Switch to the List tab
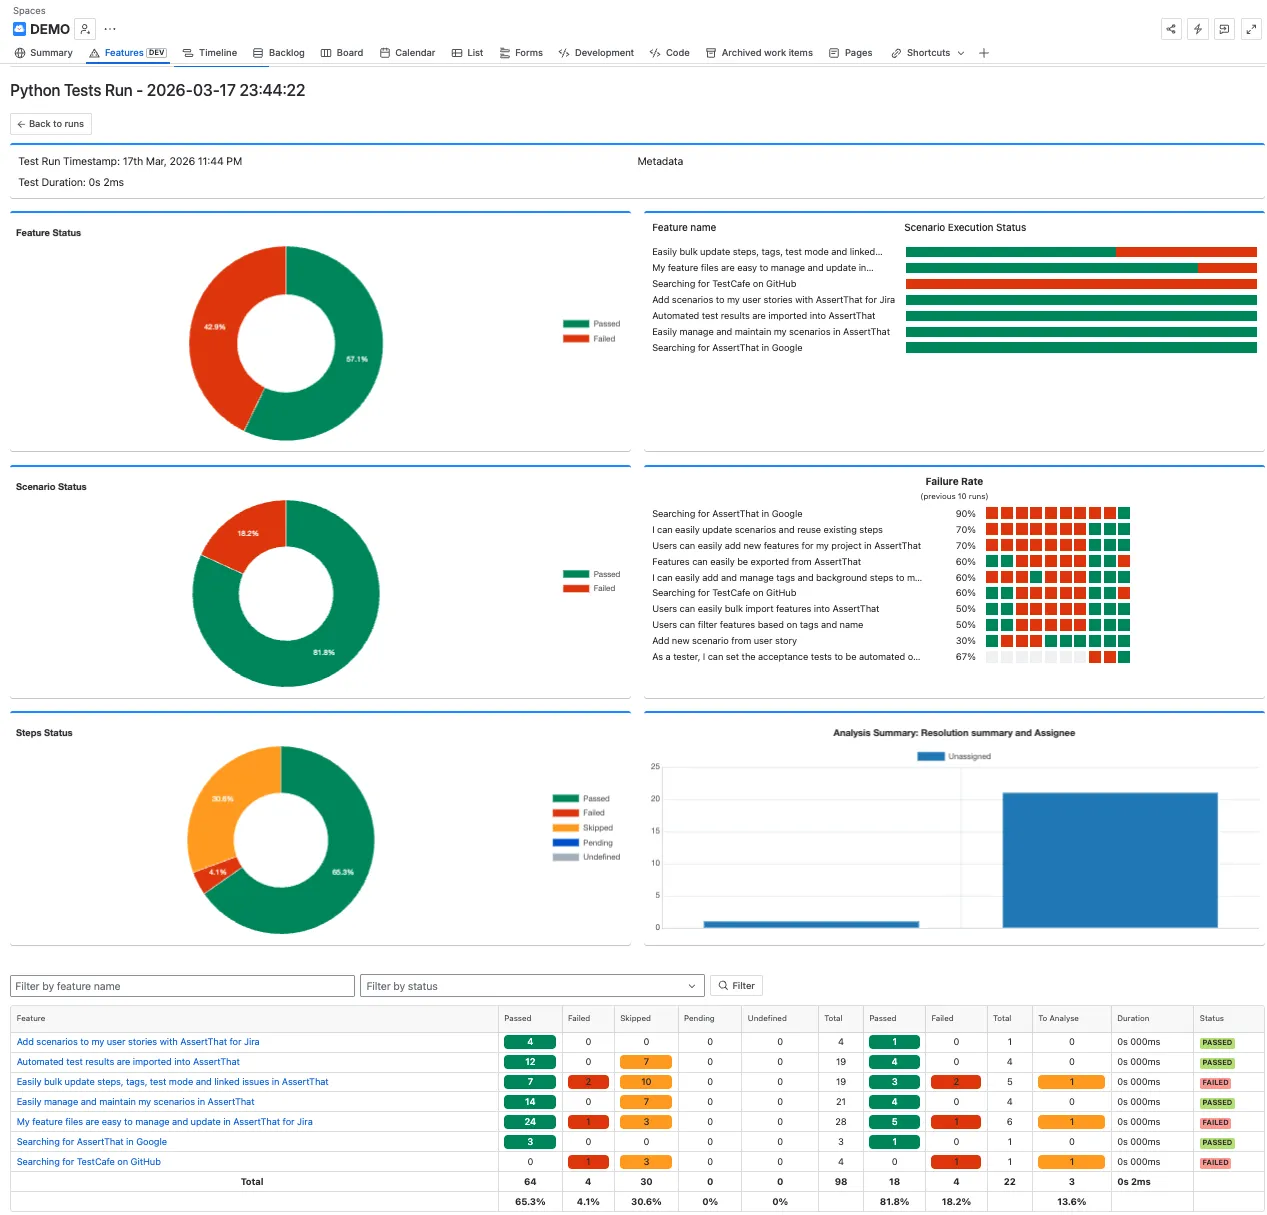Viewport: 1267px width, 1215px height. [467, 53]
